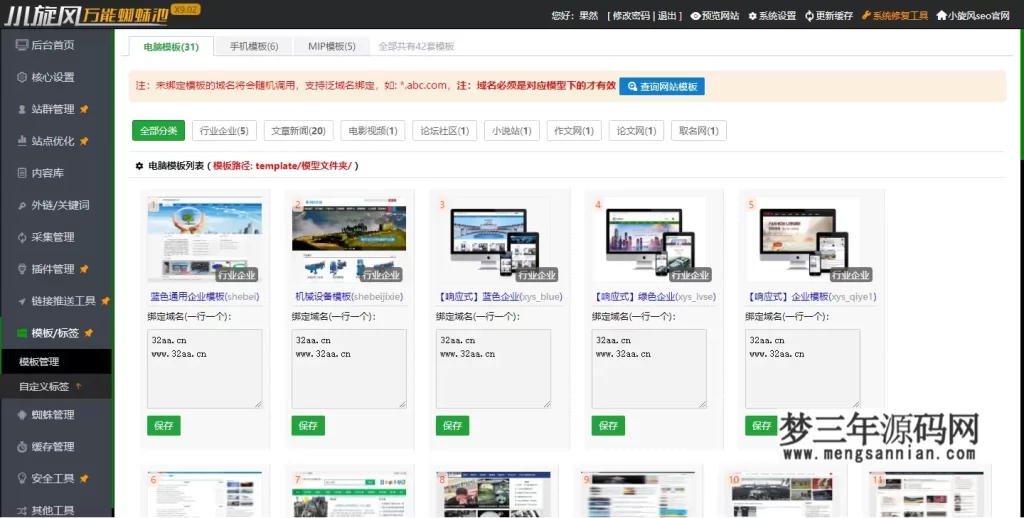1024x518 pixels.
Task: Open template 1 蓝色通用企业模板 thumbnail
Action: (x=204, y=240)
